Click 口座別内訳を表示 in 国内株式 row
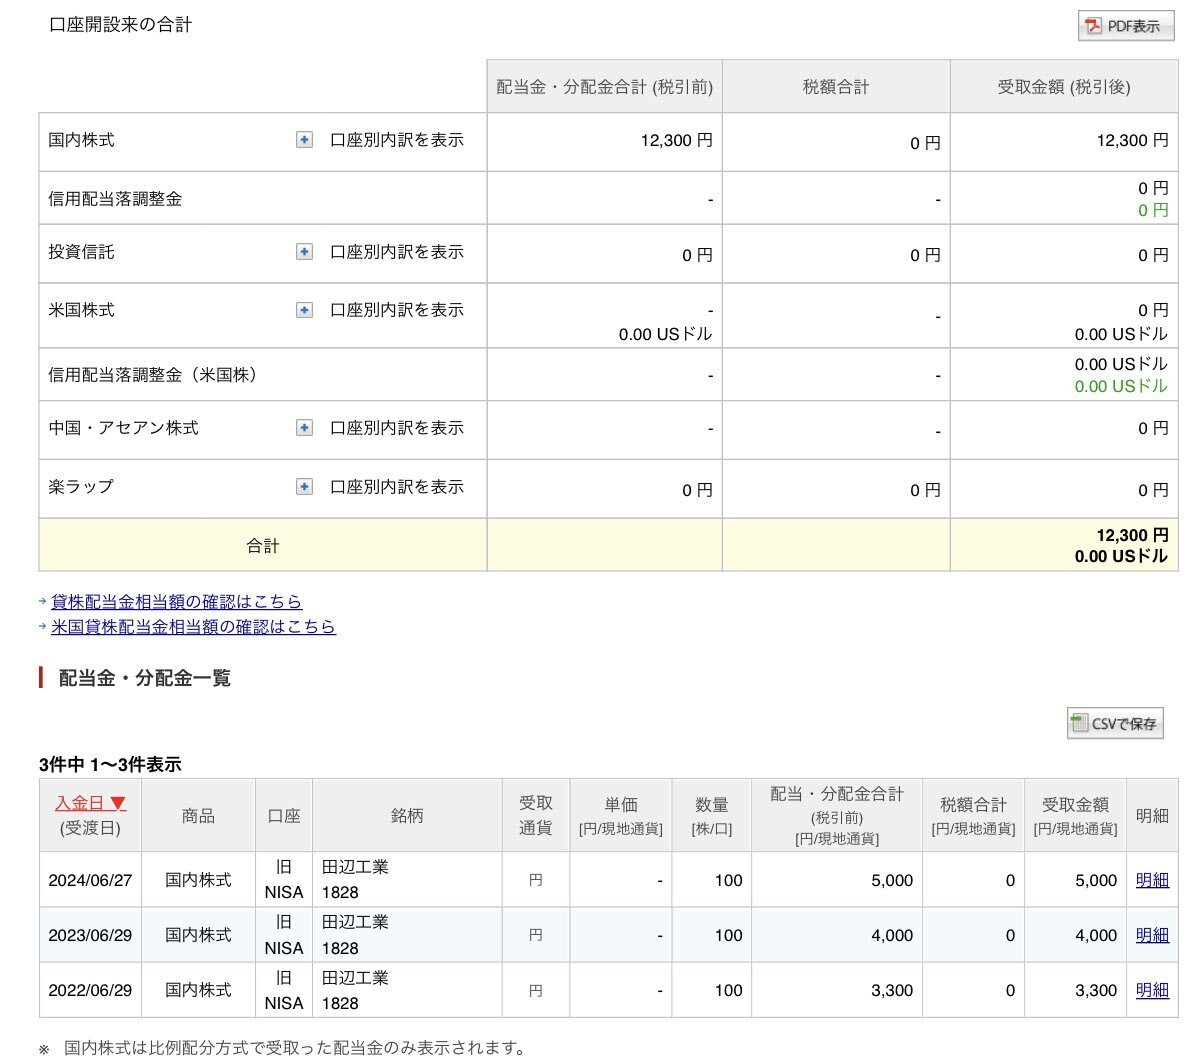Screen dimensions: 1193x1062 pyautogui.click(x=396, y=140)
